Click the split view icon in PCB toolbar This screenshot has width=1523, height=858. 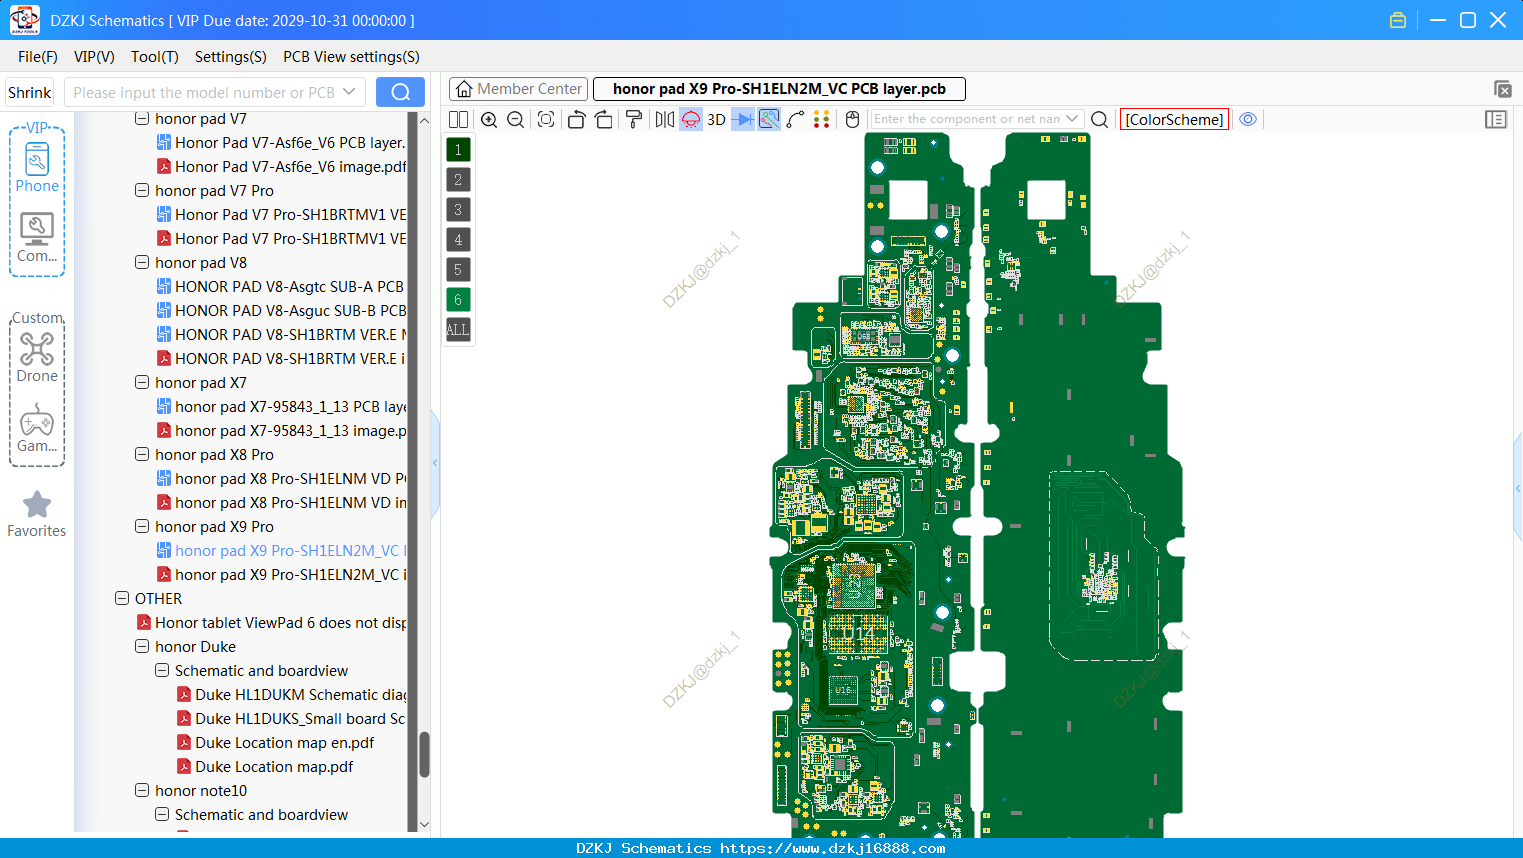[458, 119]
